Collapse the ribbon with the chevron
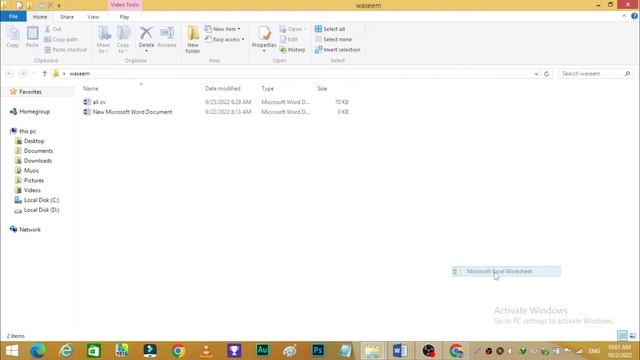Image resolution: width=640 pixels, height=360 pixels. (x=624, y=16)
